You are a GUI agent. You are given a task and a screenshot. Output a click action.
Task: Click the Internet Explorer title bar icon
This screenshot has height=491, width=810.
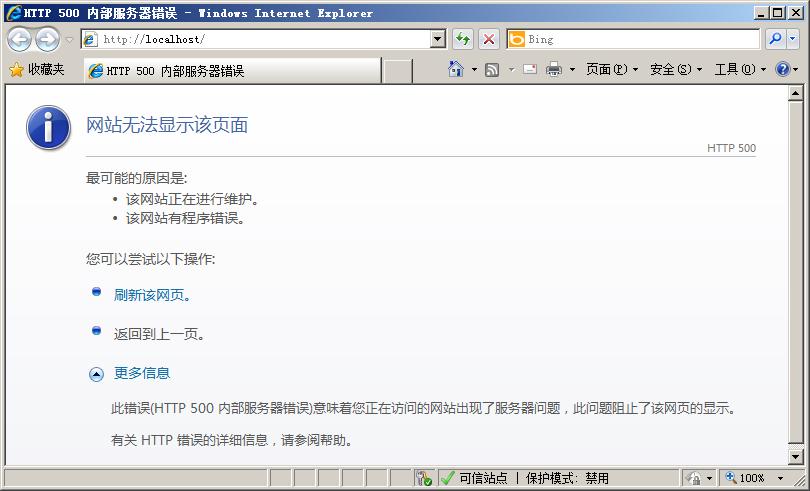[x=13, y=12]
